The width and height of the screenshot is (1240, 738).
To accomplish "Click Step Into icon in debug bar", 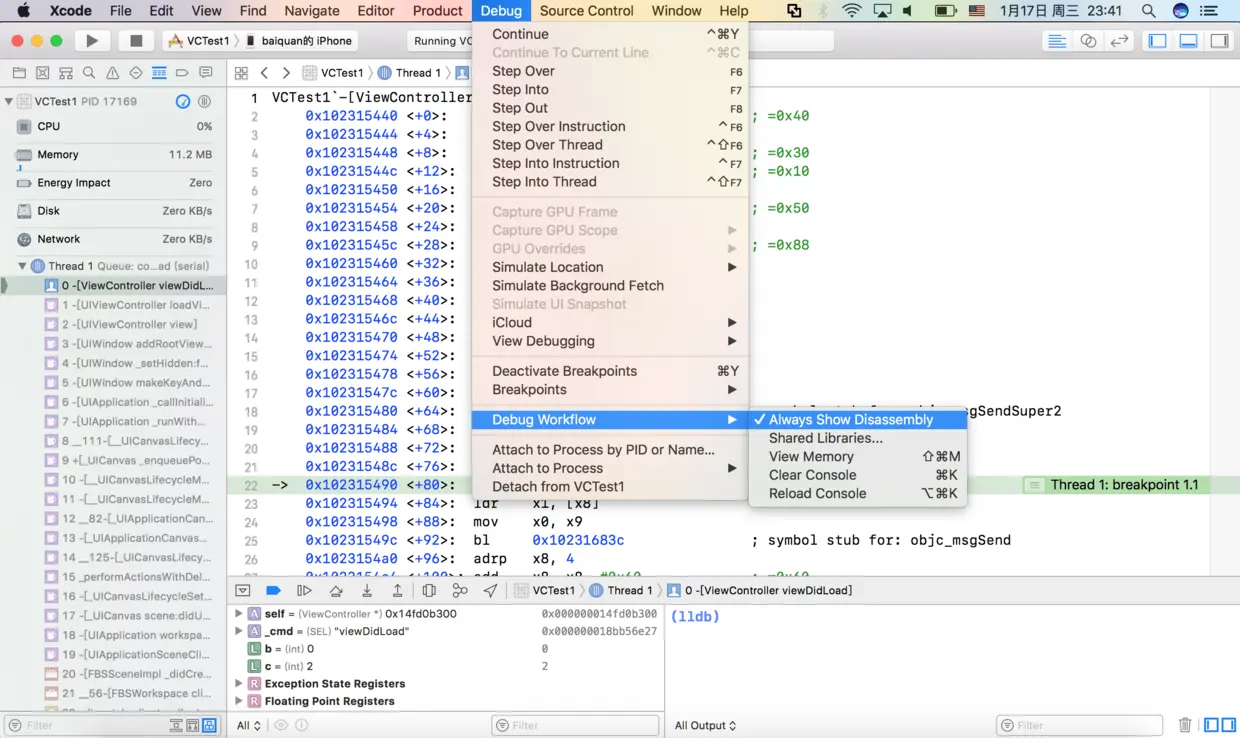I will pyautogui.click(x=367, y=591).
